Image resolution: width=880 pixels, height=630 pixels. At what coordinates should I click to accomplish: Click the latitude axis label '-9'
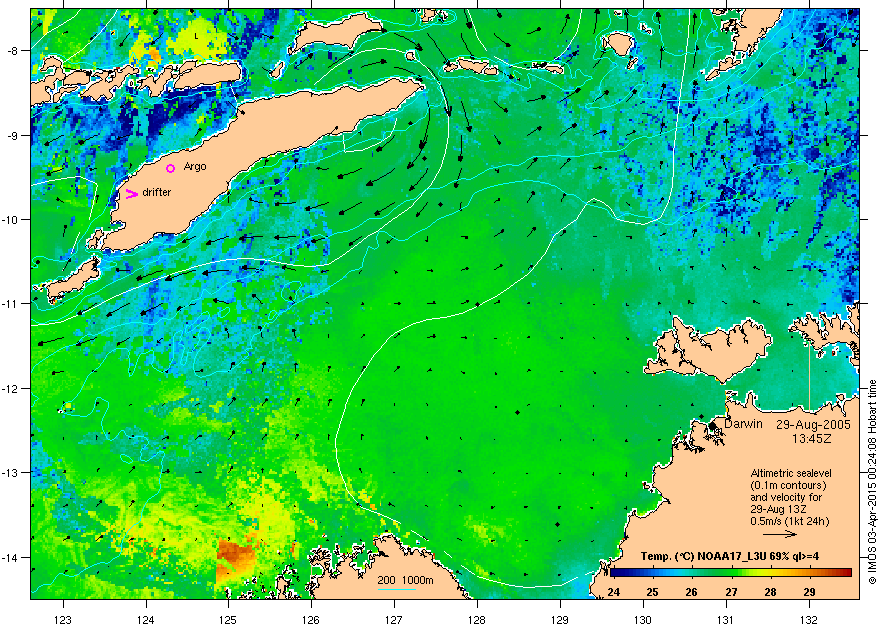point(12,136)
